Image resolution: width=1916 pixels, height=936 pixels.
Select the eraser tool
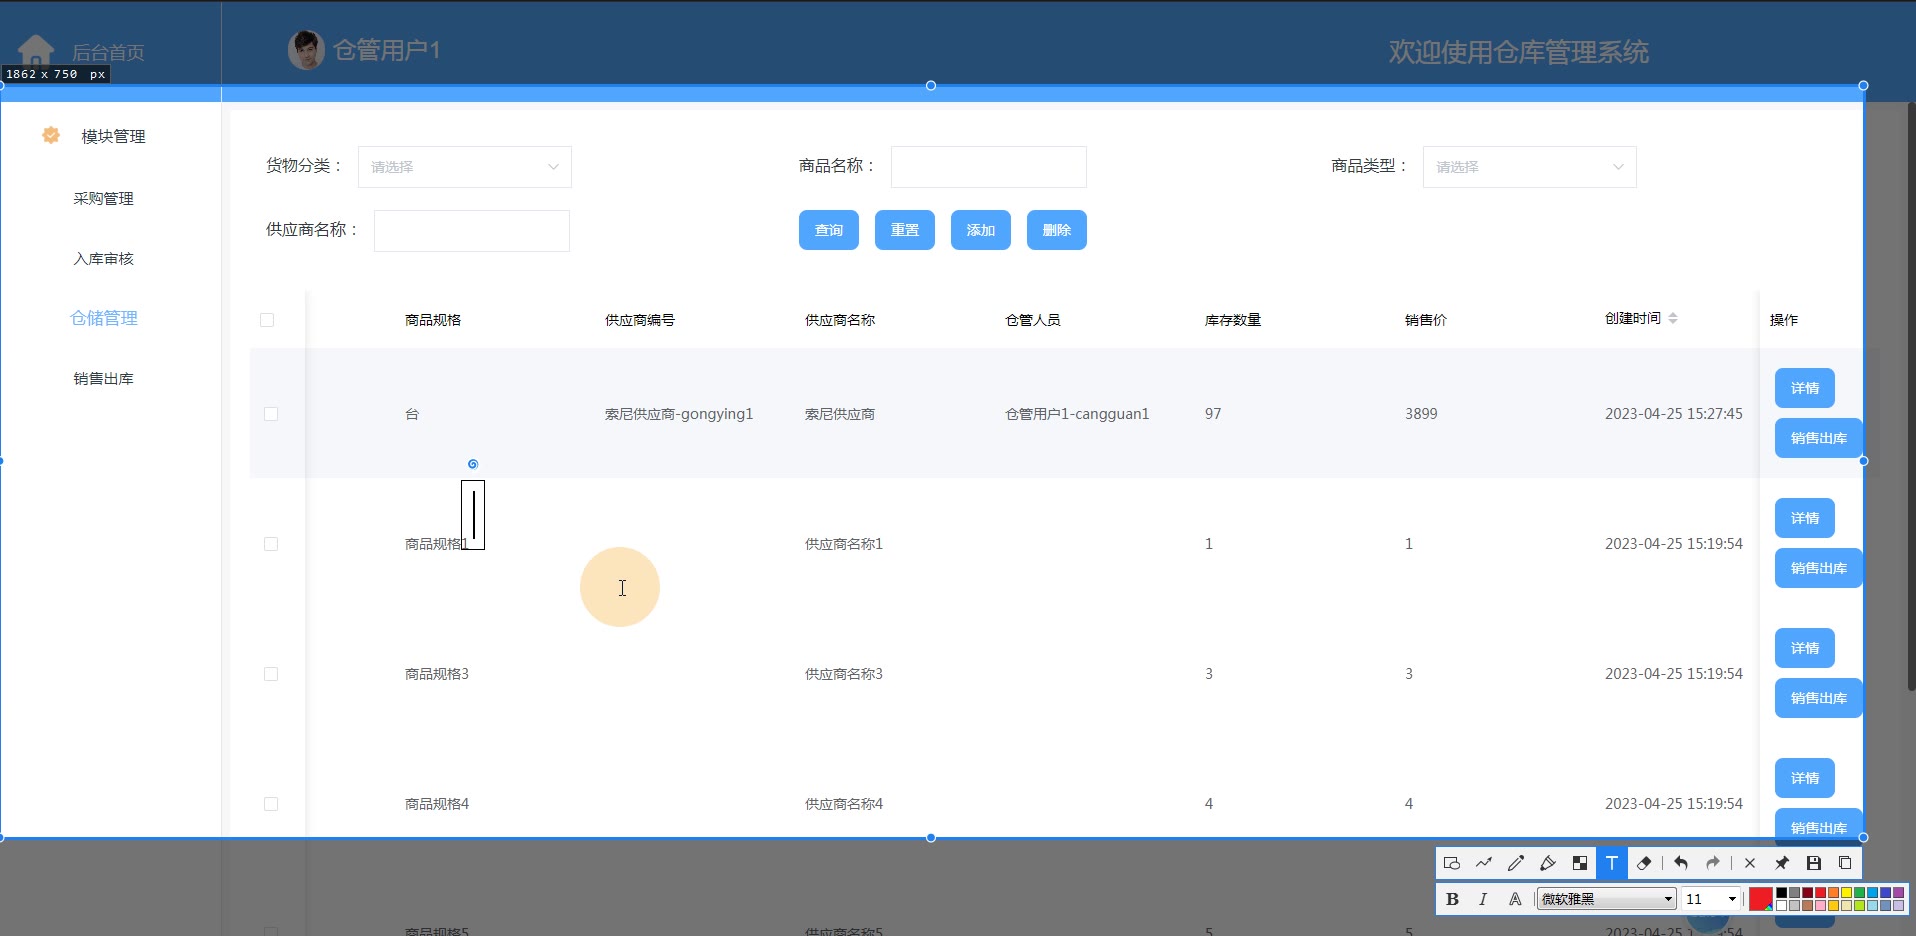[x=1644, y=863]
